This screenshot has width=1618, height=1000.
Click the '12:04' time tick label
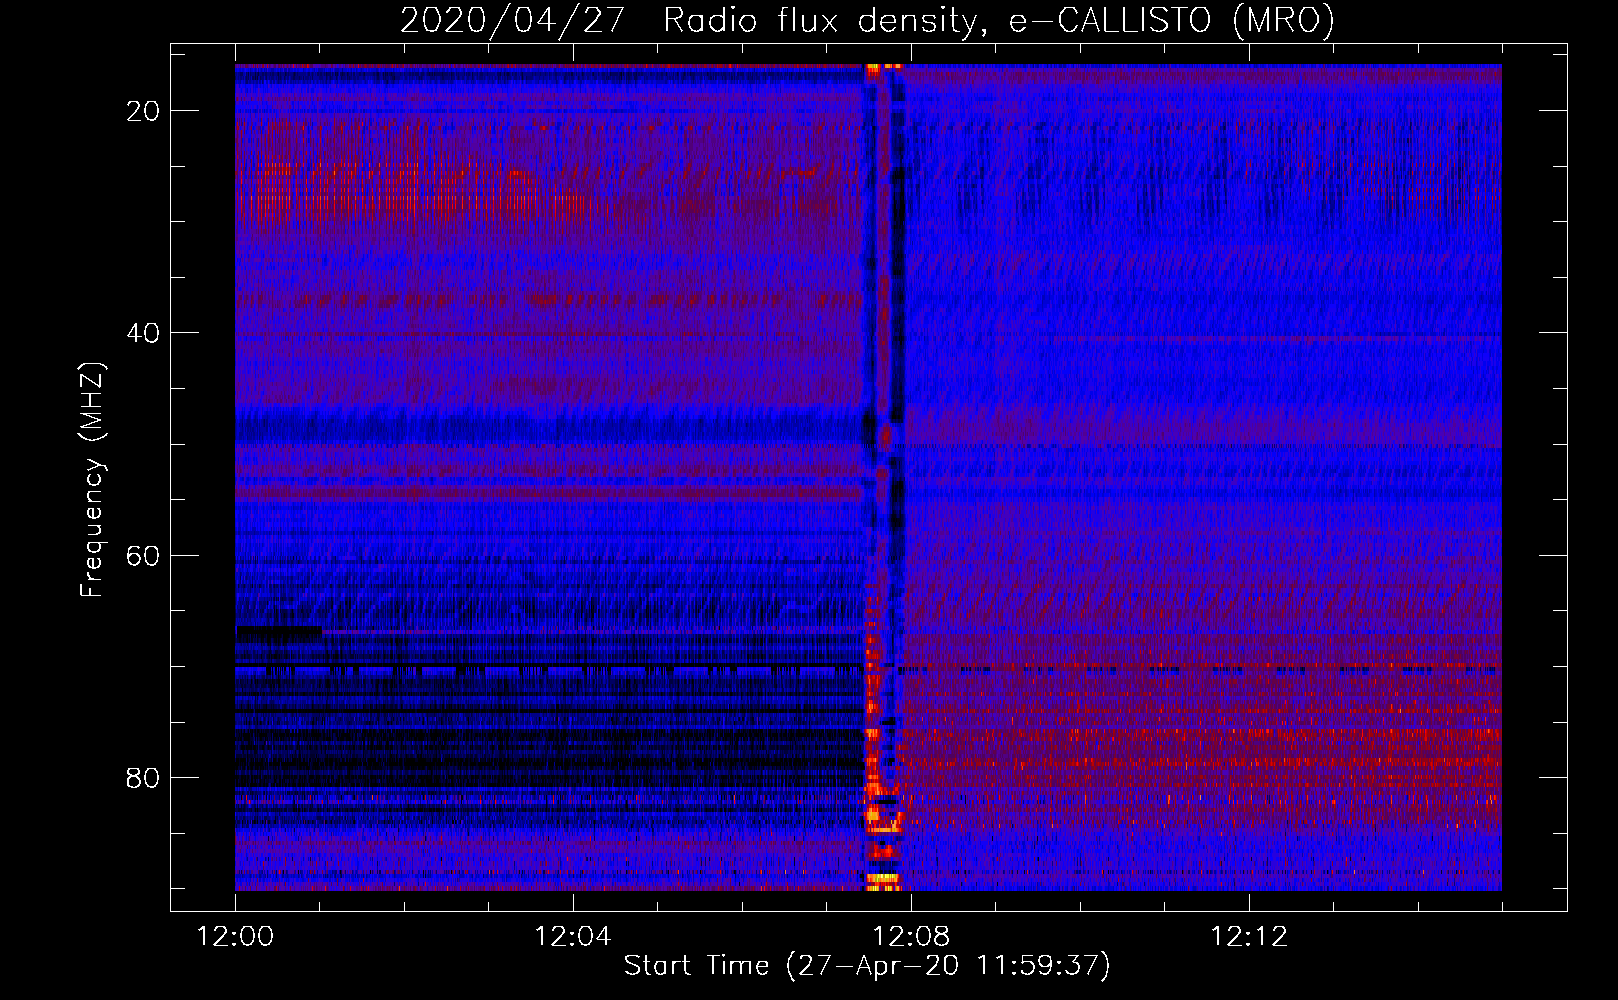(x=573, y=937)
